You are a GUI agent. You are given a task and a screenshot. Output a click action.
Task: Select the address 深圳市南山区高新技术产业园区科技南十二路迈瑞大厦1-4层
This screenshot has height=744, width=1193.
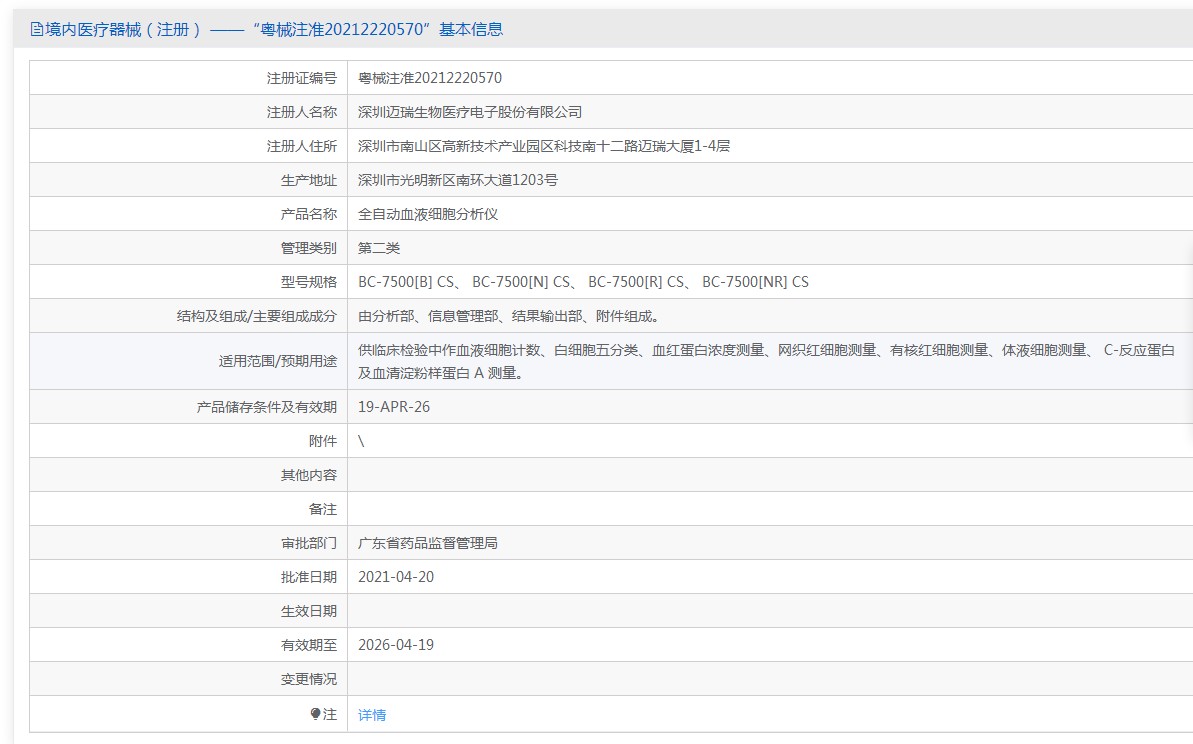[544, 146]
